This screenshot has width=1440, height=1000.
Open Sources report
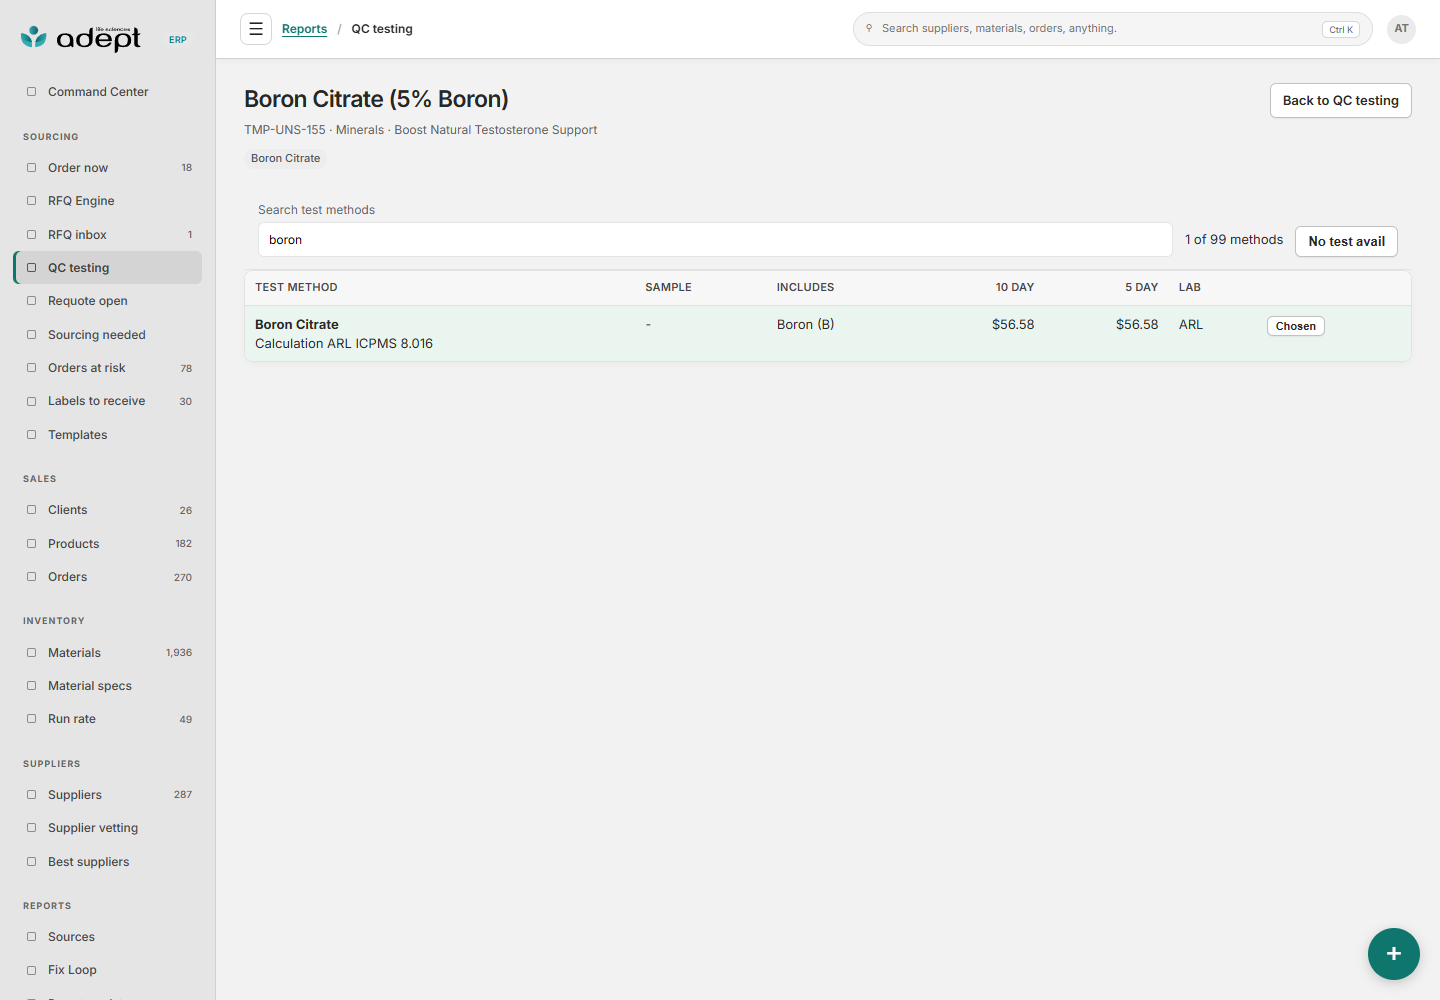point(108,937)
